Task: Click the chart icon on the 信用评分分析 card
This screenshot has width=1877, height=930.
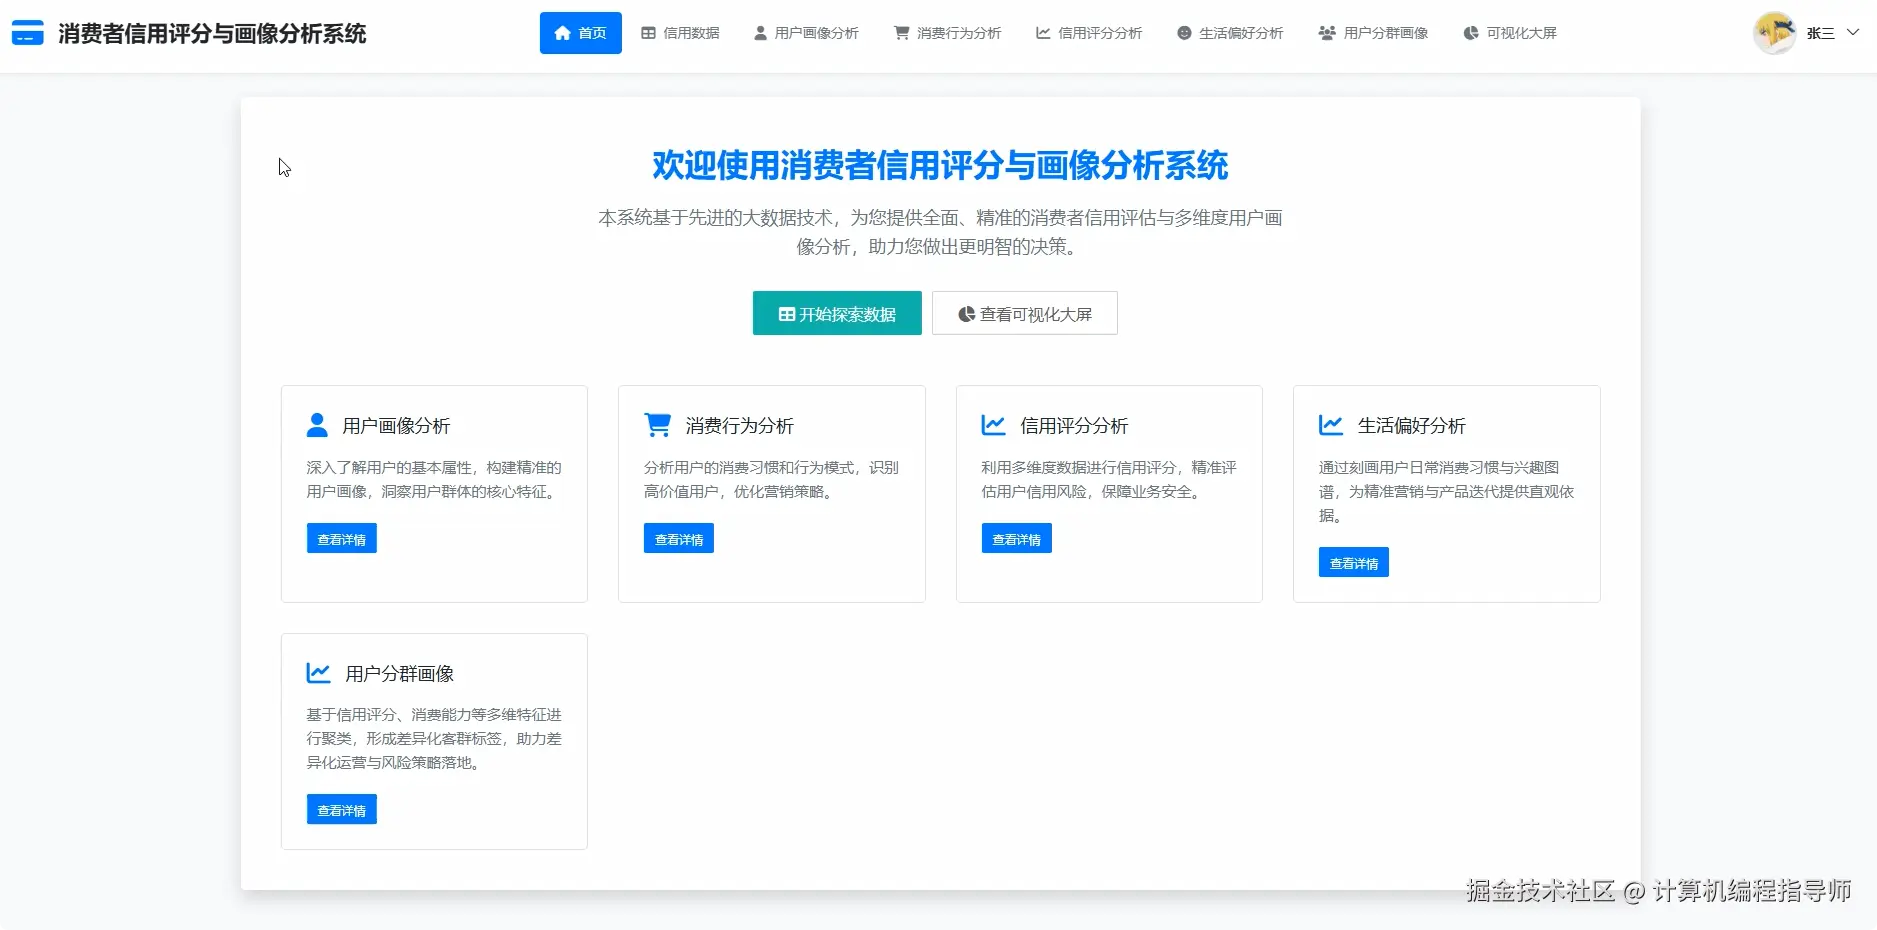Action: [x=993, y=425]
